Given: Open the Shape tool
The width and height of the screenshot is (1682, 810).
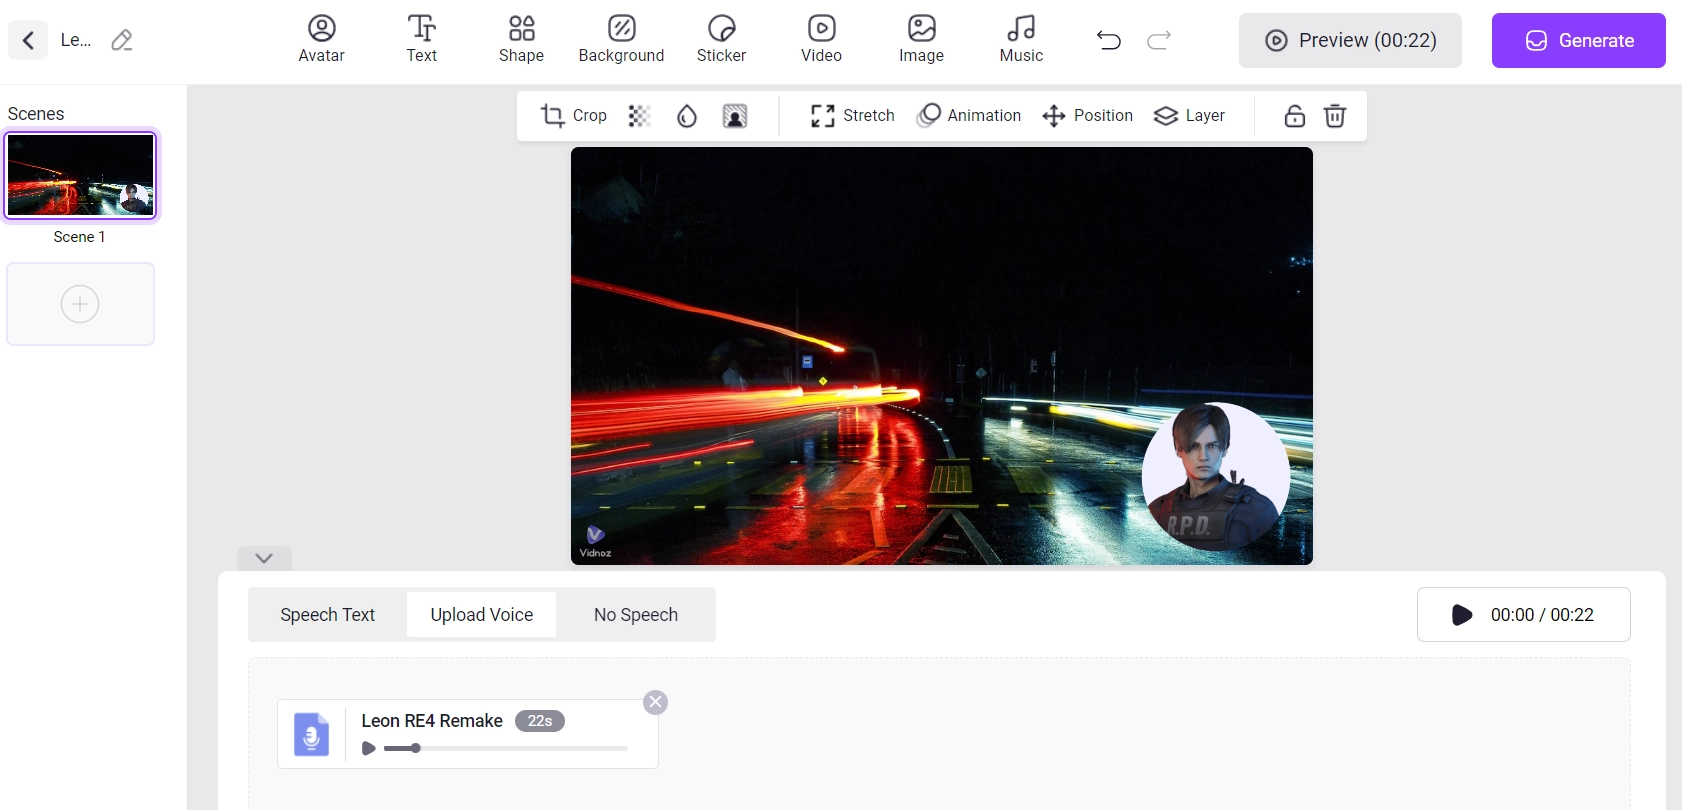Looking at the screenshot, I should coord(521,40).
